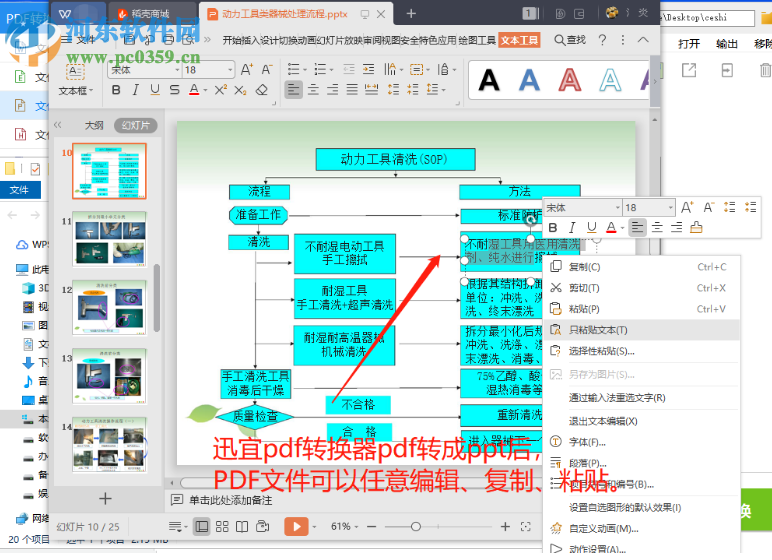Click 打开 in the PDF converter window

click(x=689, y=44)
